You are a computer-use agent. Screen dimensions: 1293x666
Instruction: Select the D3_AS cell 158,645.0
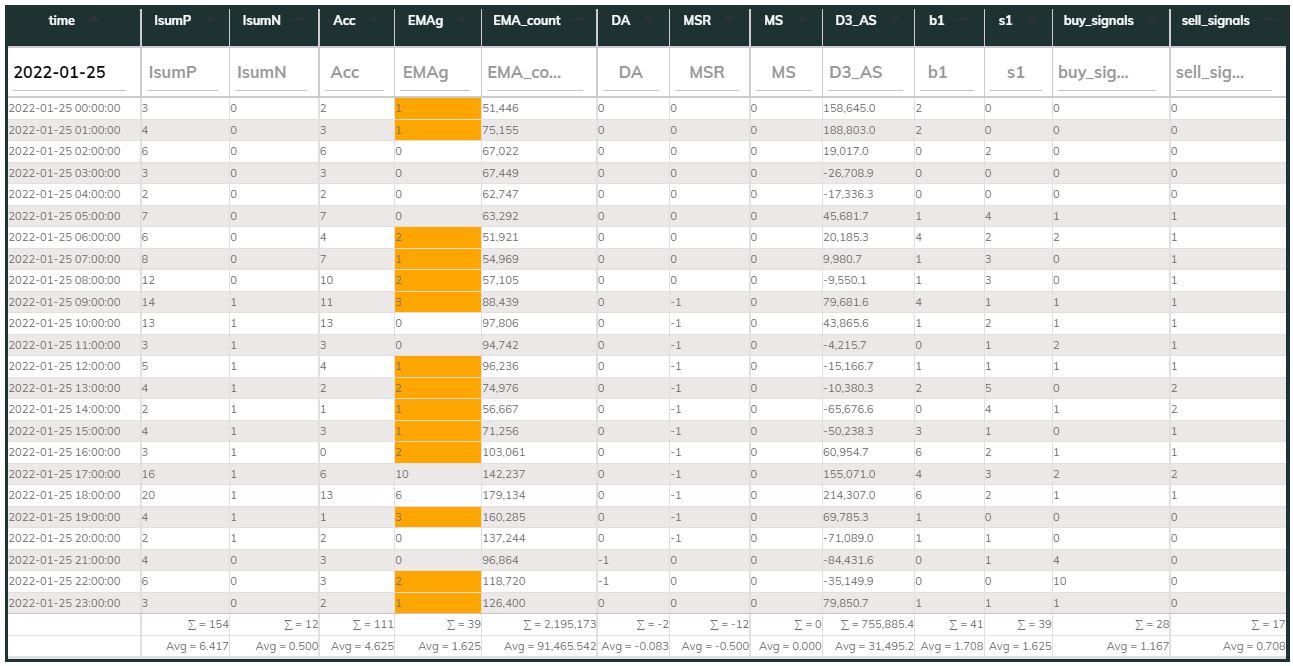[x=868, y=108]
